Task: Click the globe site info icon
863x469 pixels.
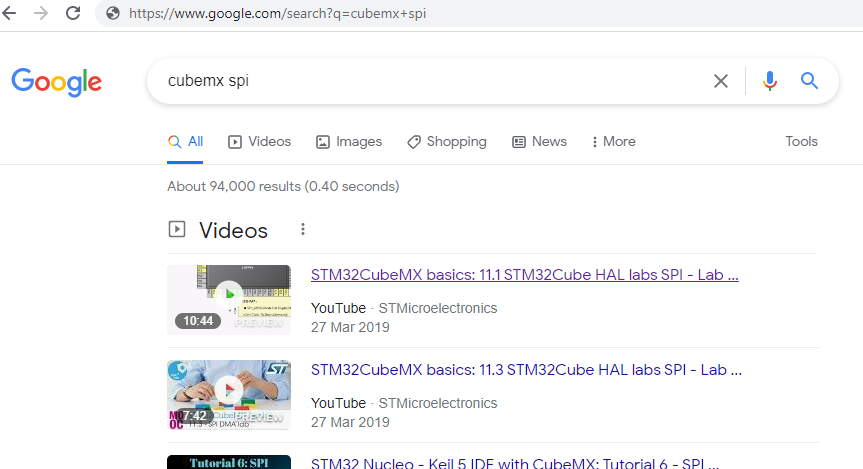Action: (x=113, y=13)
